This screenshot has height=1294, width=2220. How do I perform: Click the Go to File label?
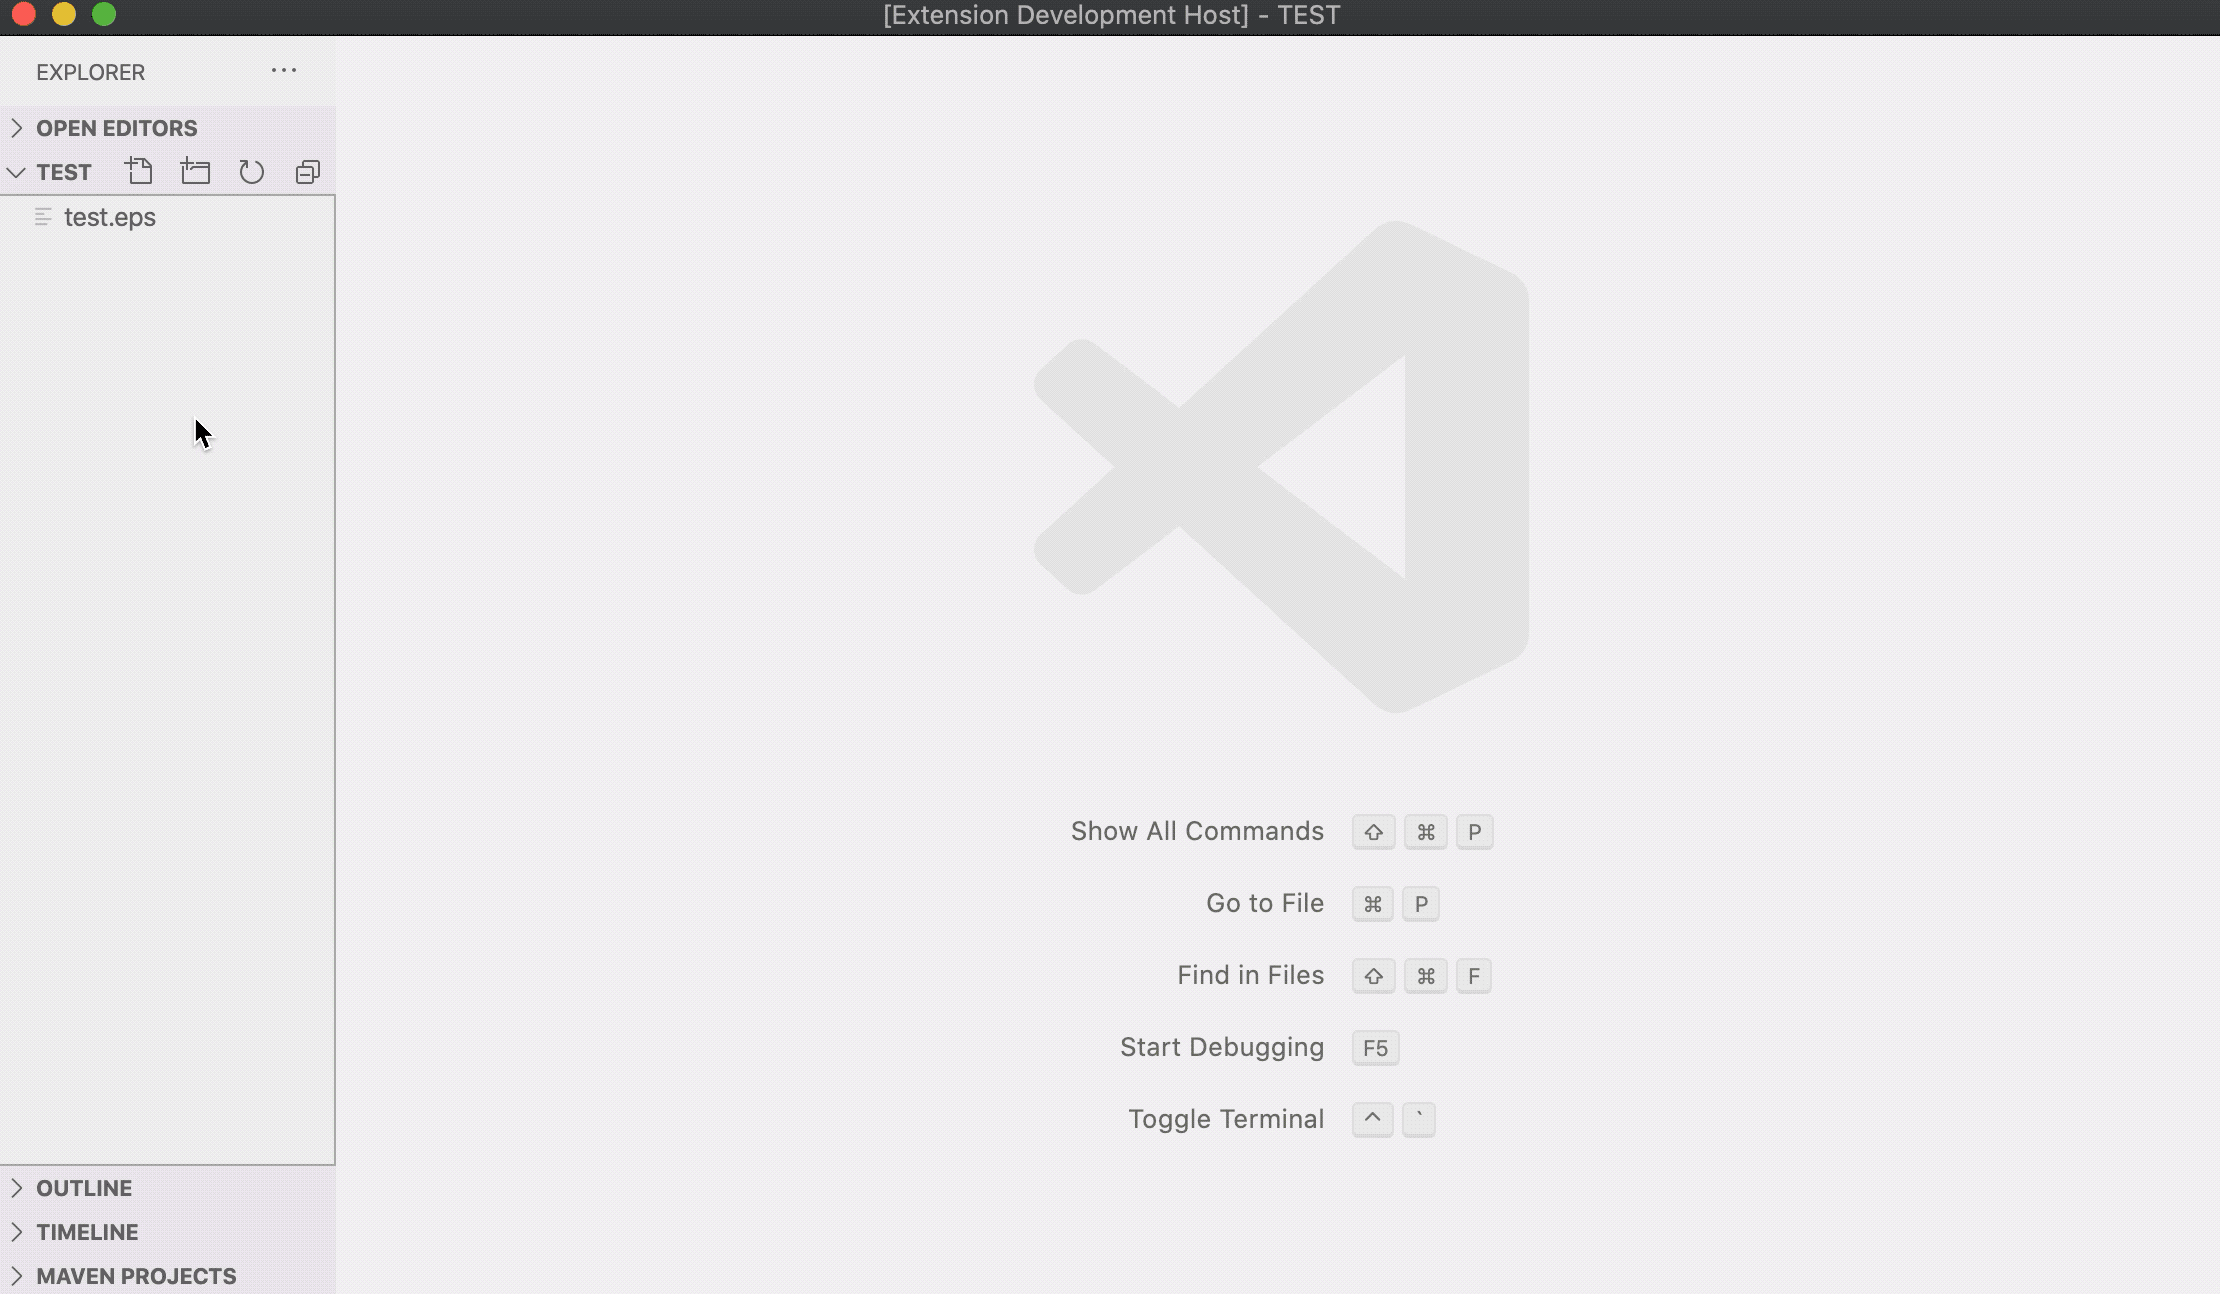point(1264,903)
